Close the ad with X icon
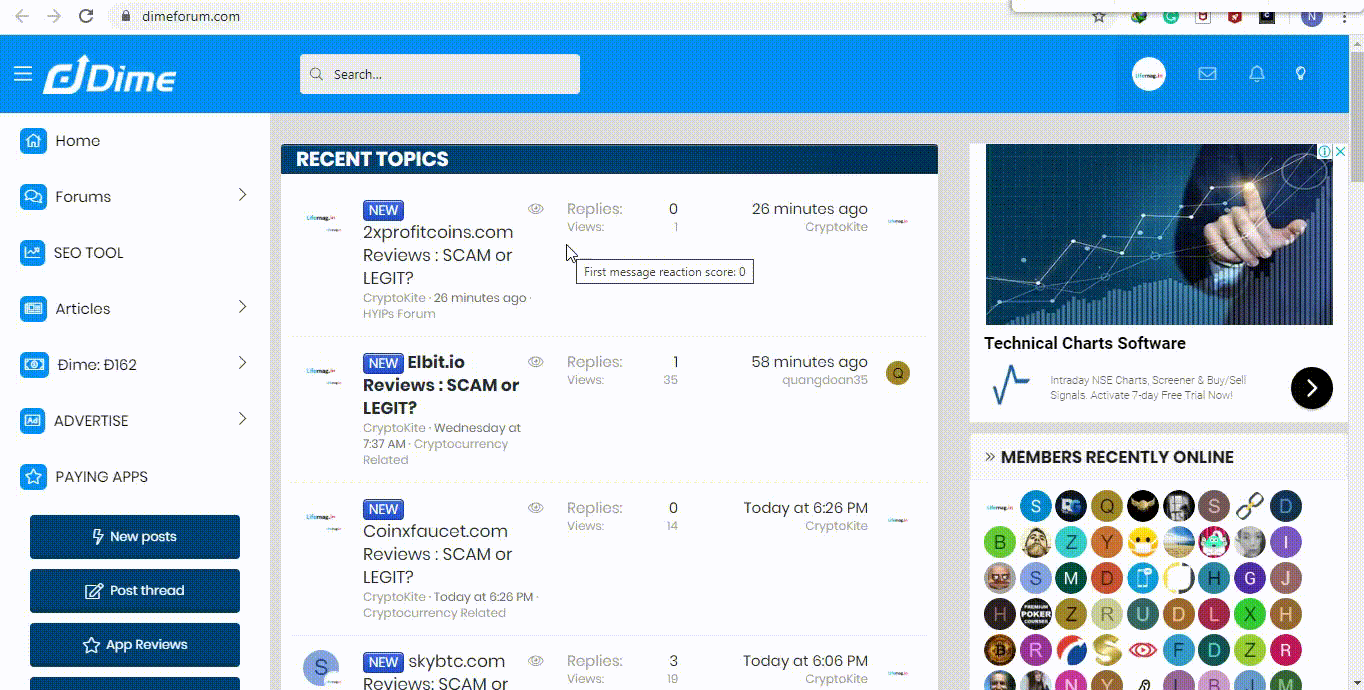Image resolution: width=1364 pixels, height=690 pixels. point(1341,152)
